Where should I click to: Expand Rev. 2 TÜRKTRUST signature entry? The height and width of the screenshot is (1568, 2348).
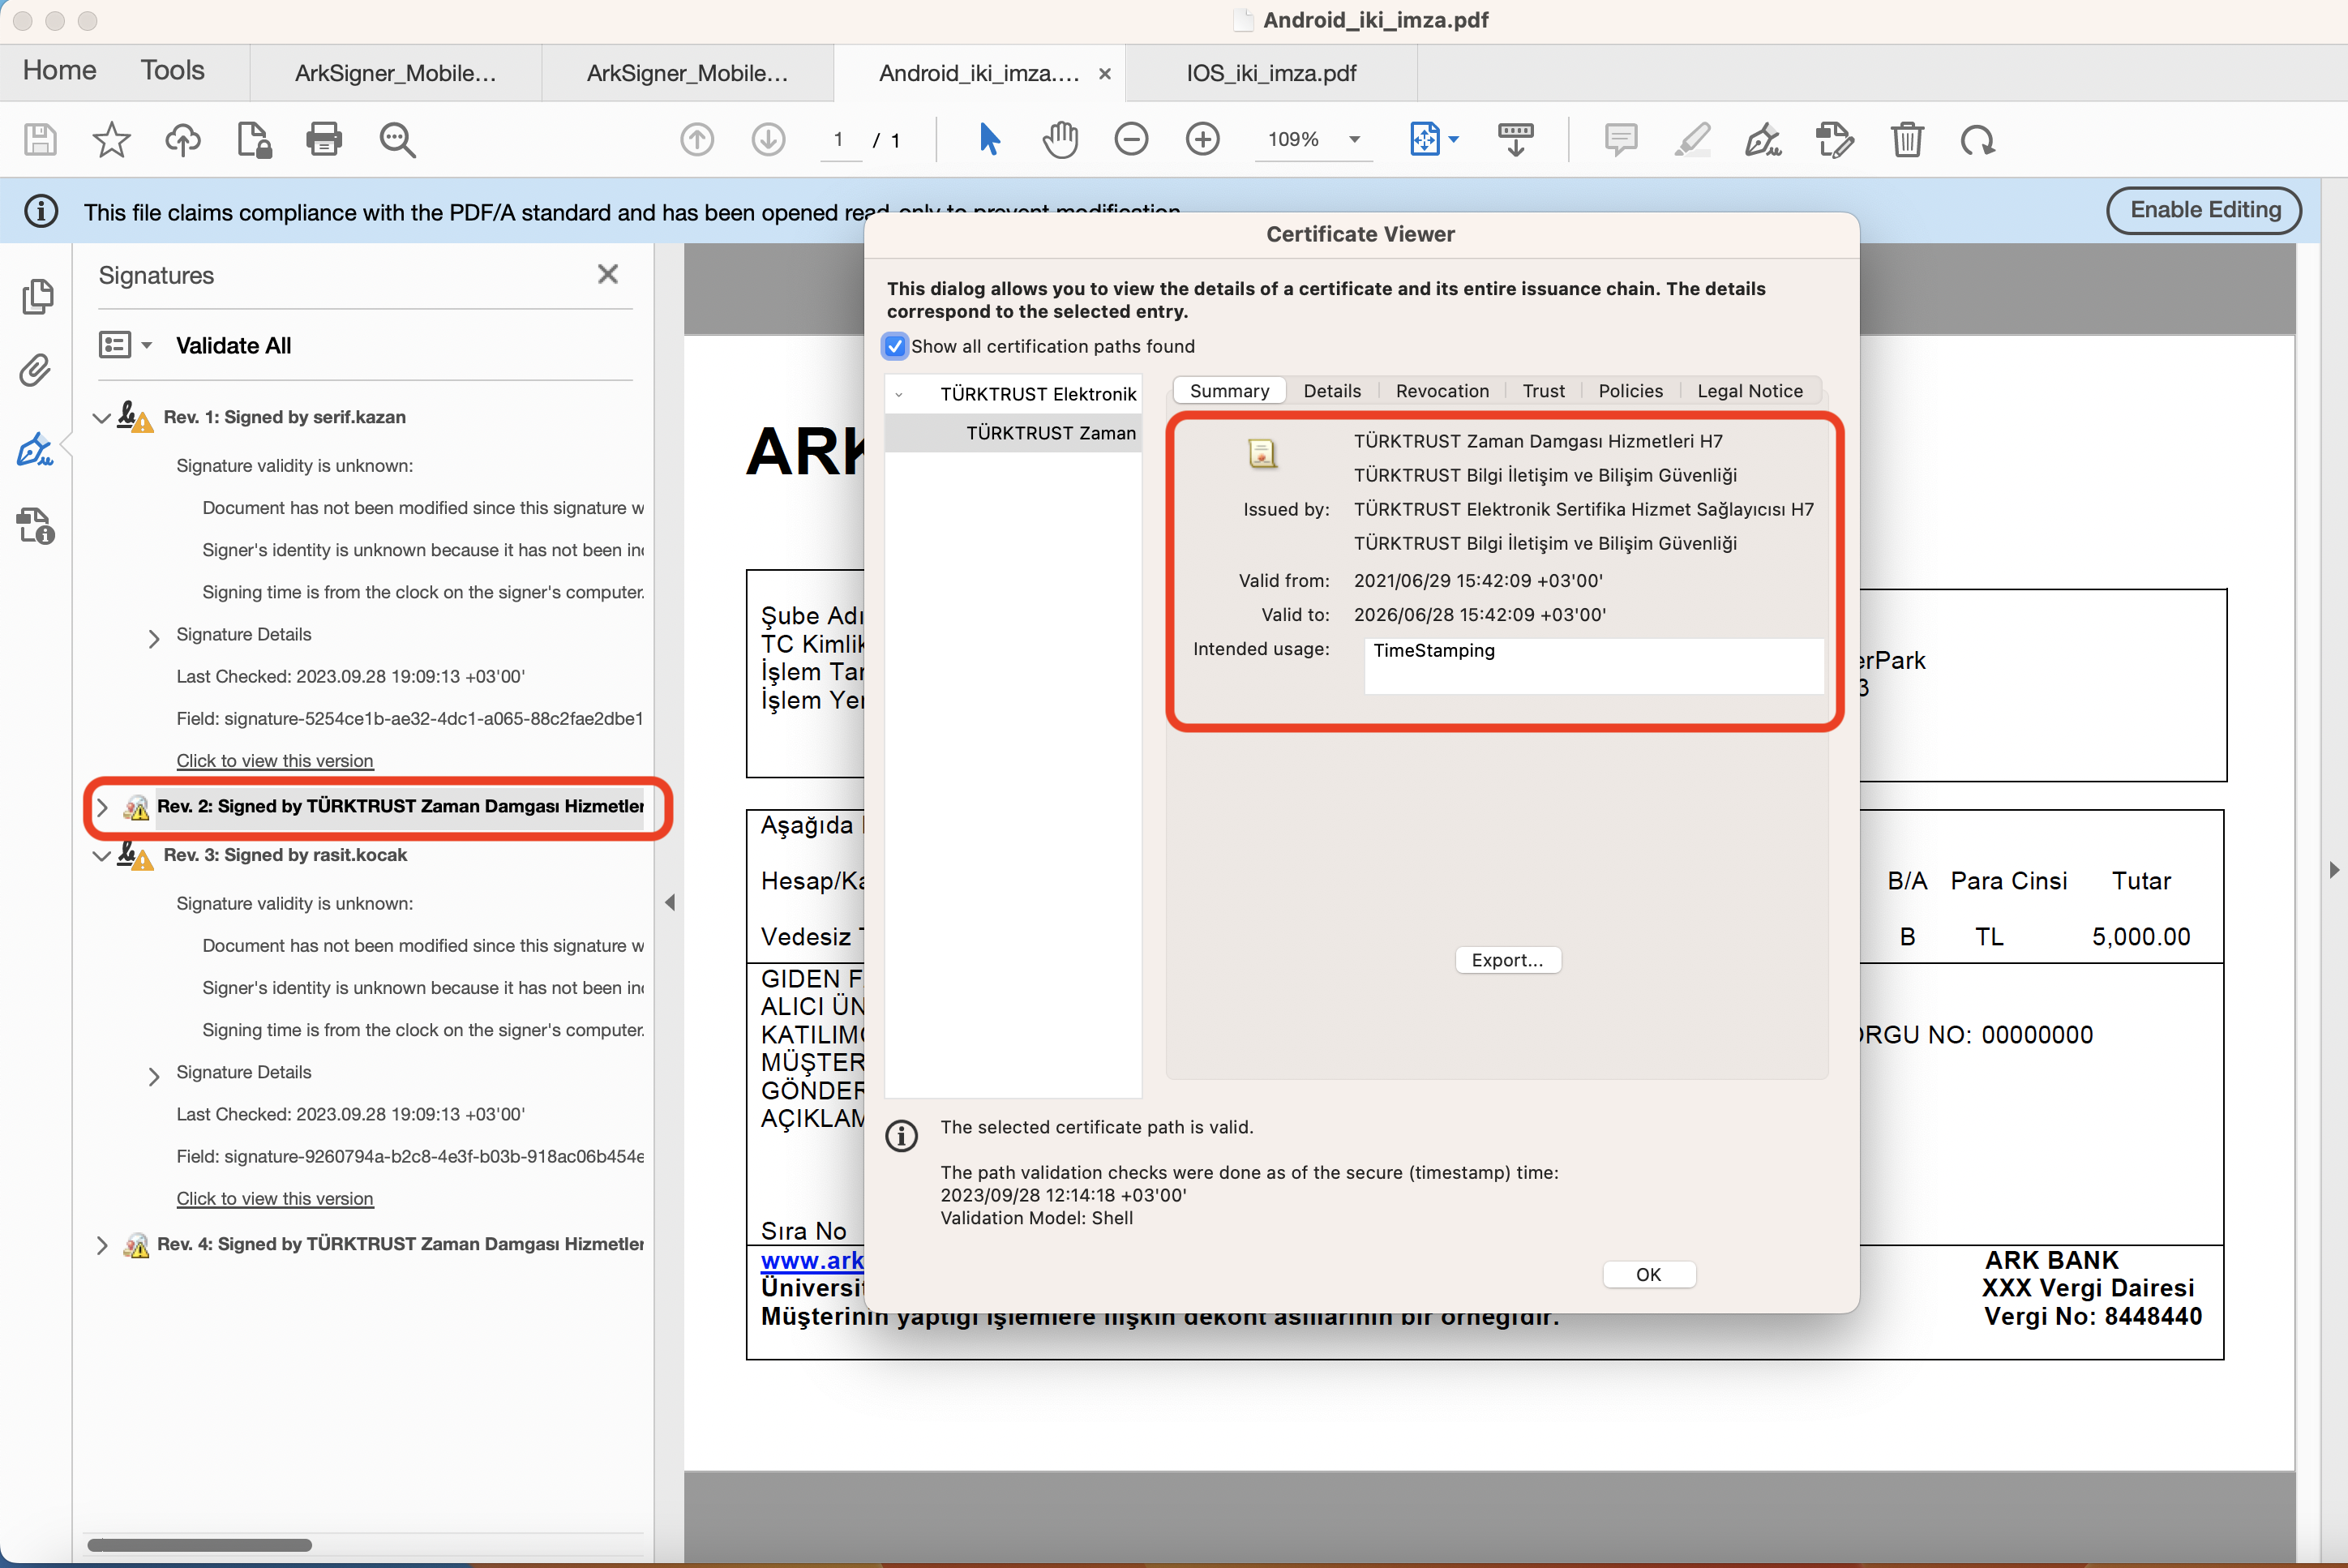(101, 807)
